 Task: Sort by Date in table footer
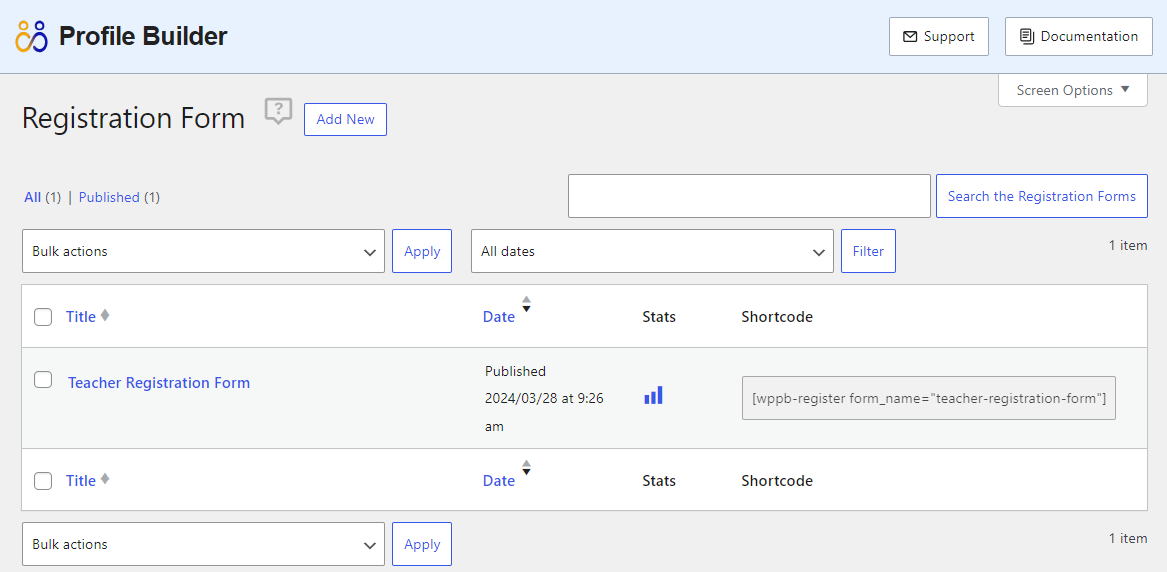(499, 481)
